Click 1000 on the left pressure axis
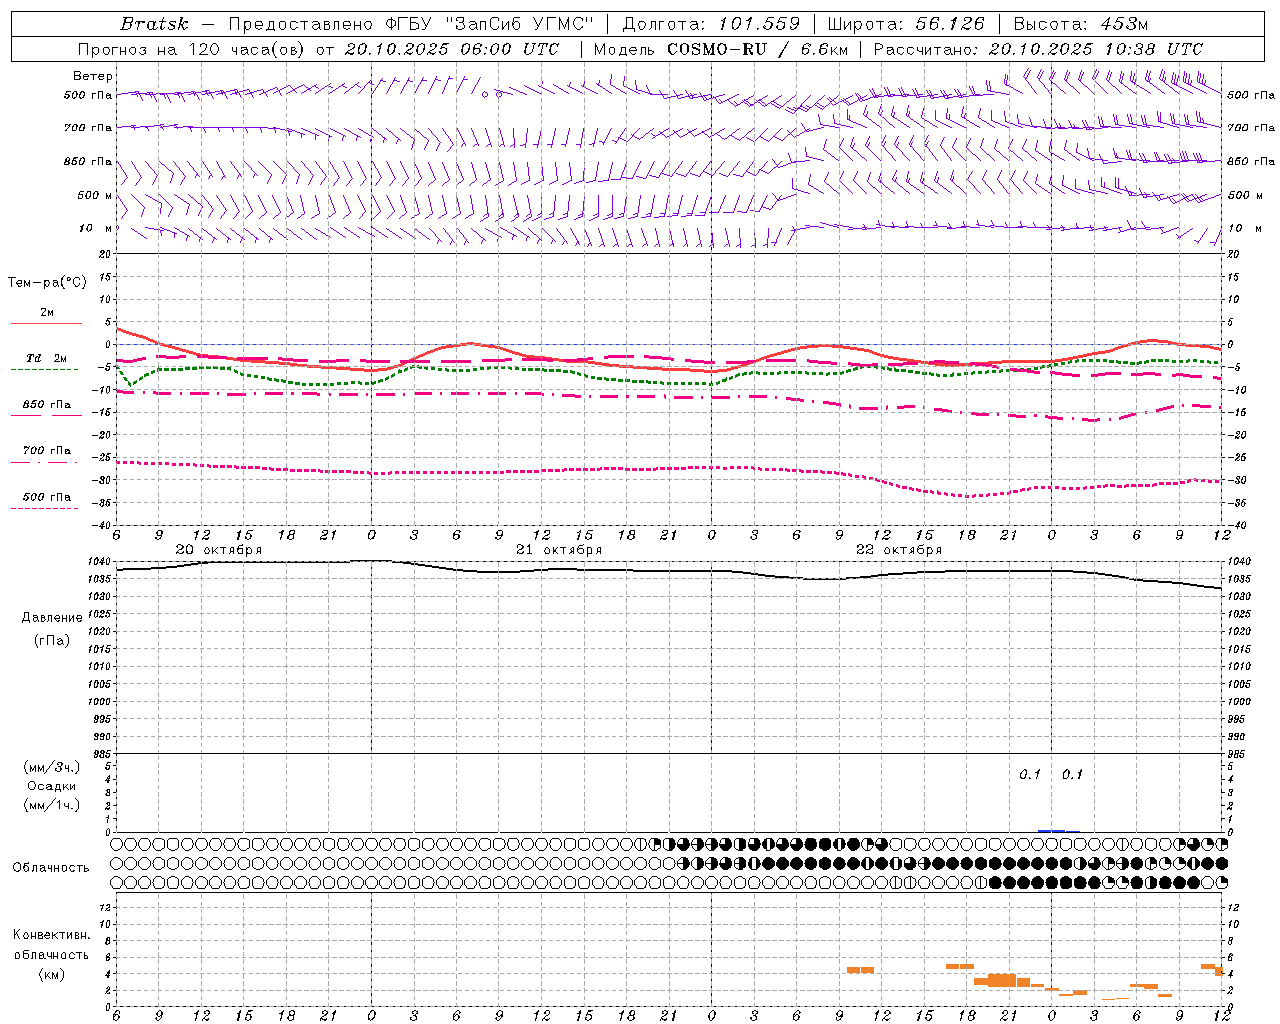 pyautogui.click(x=101, y=702)
